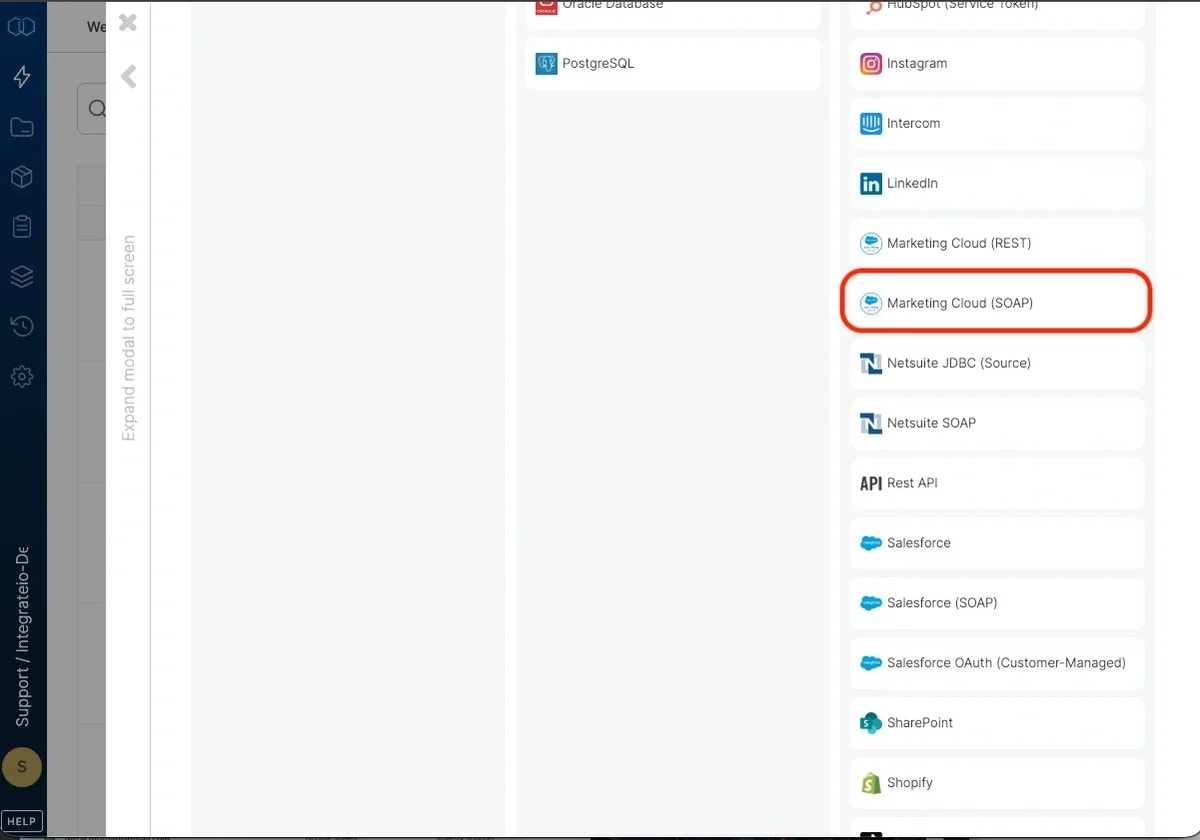Select Salesforce OAuth (Customer-Managed) connection

point(998,663)
